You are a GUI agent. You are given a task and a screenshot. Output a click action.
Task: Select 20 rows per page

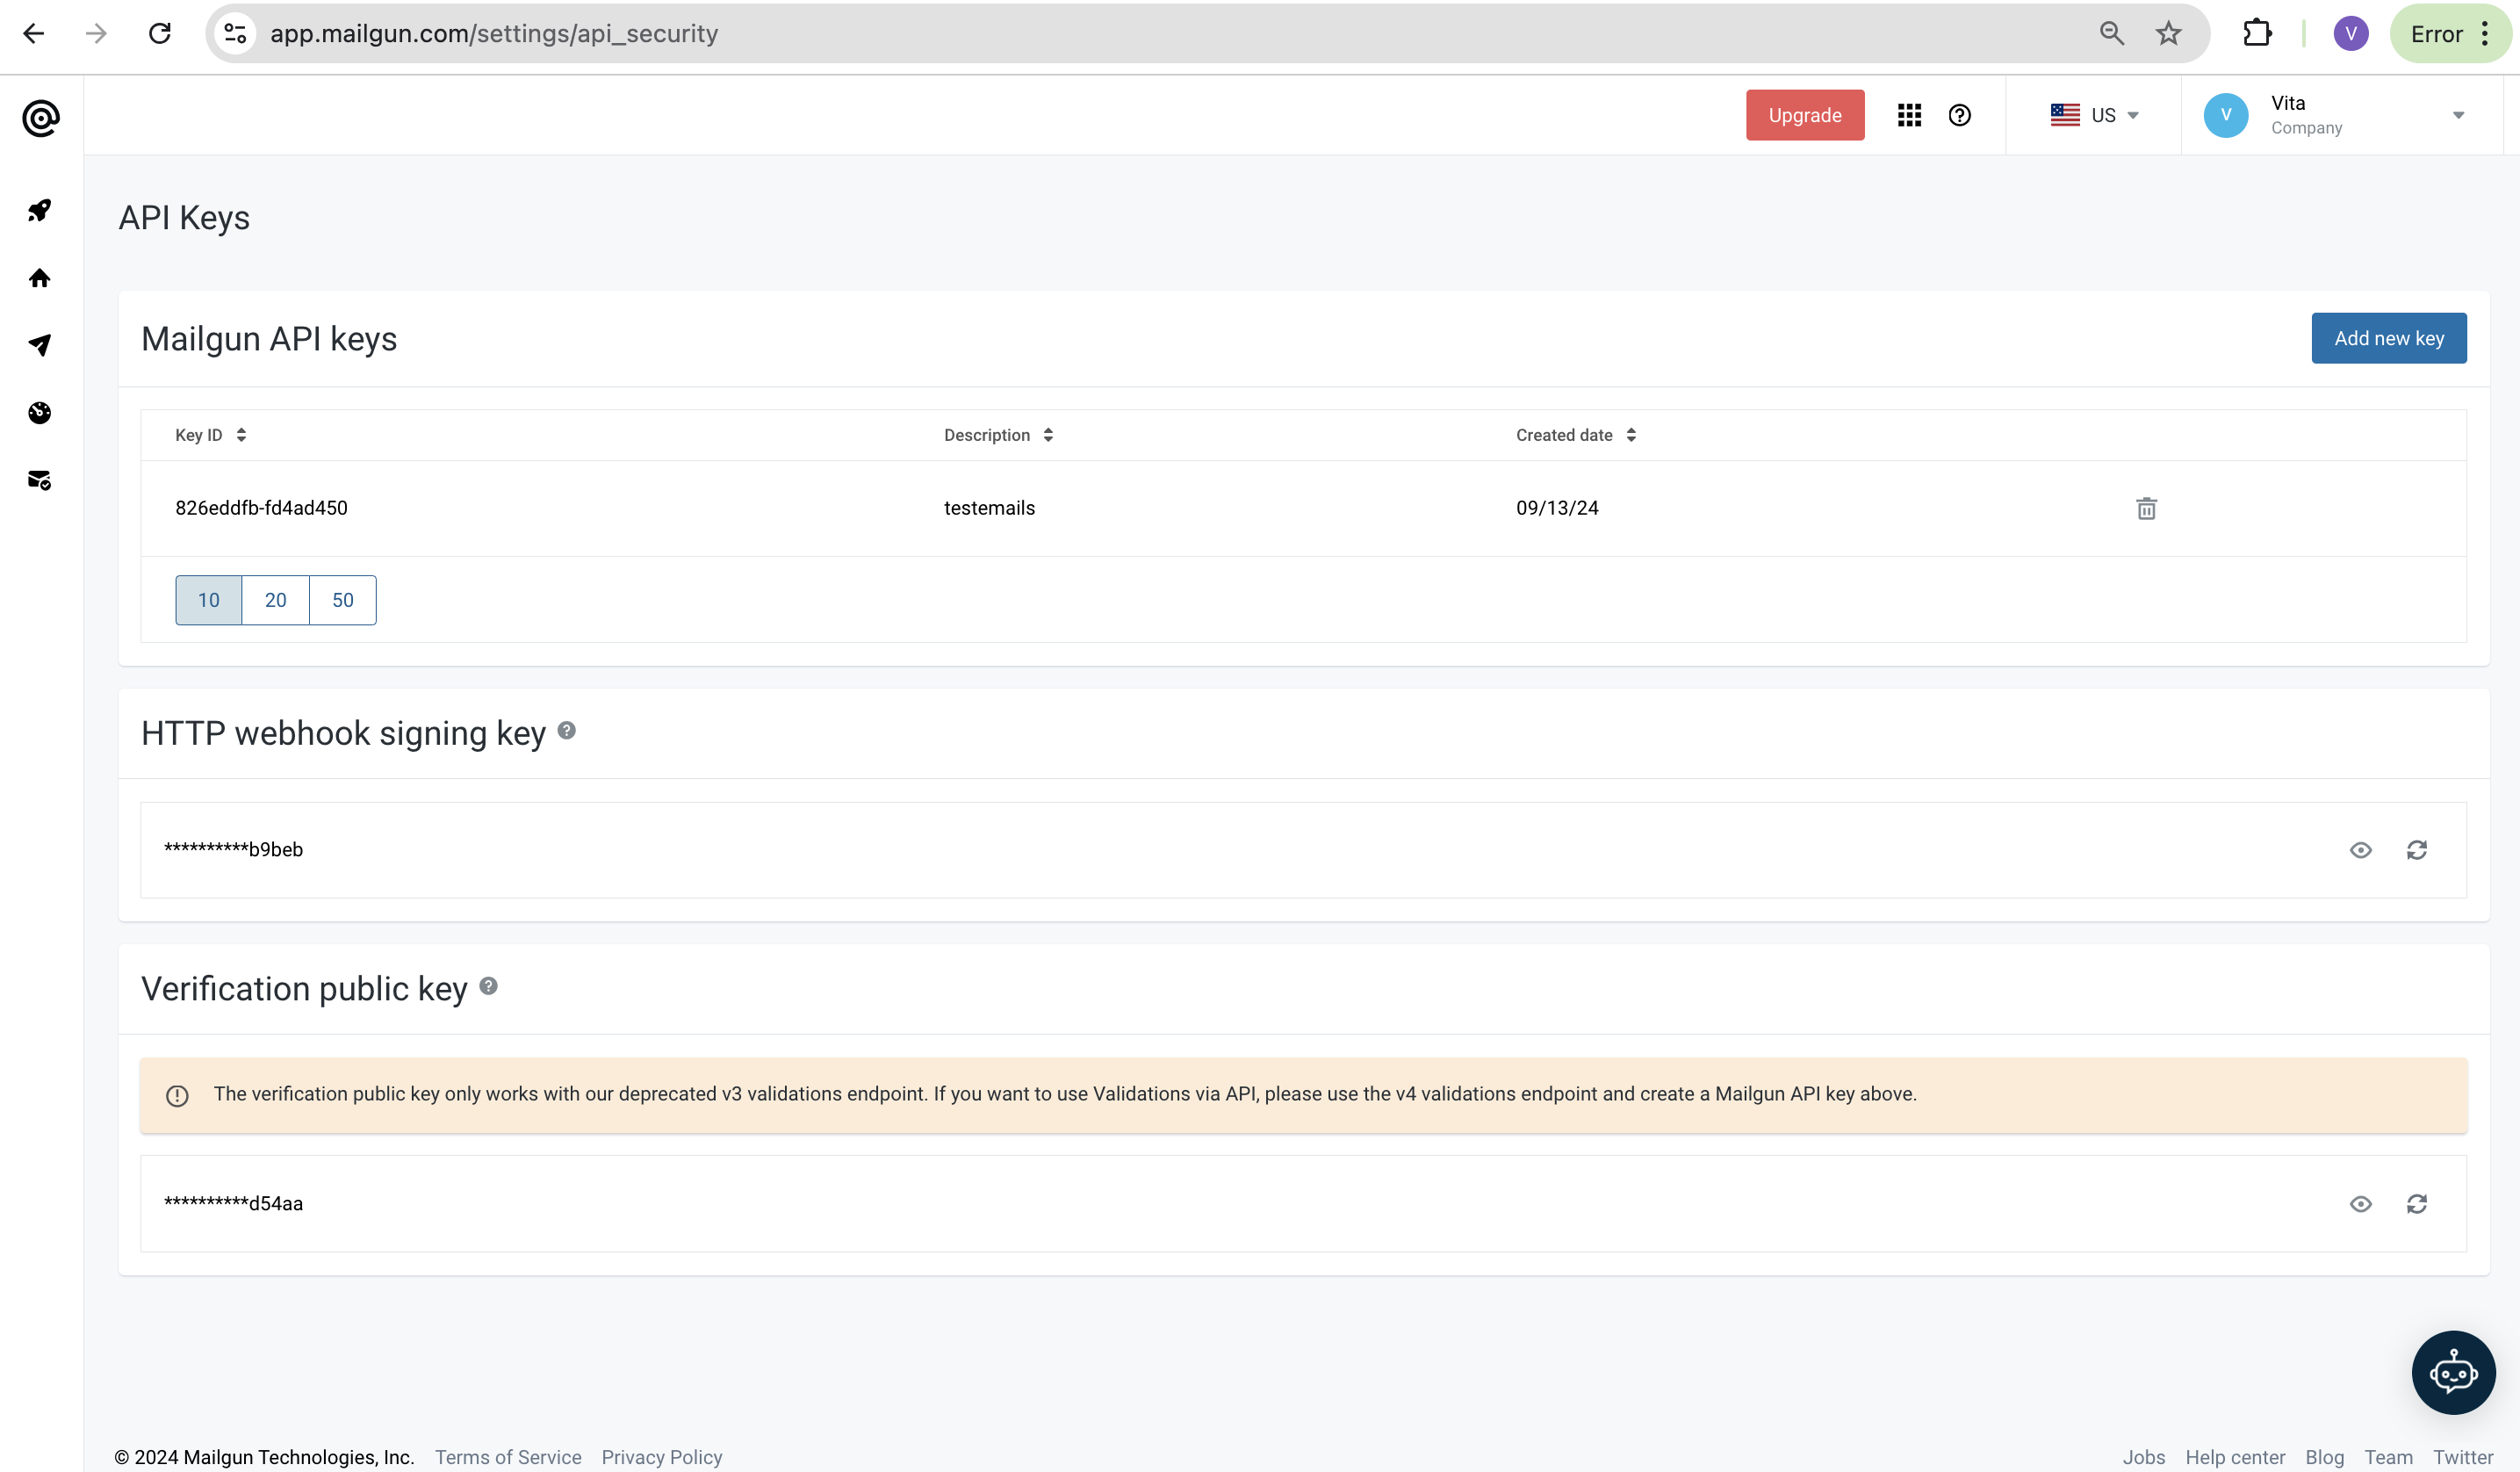point(275,600)
